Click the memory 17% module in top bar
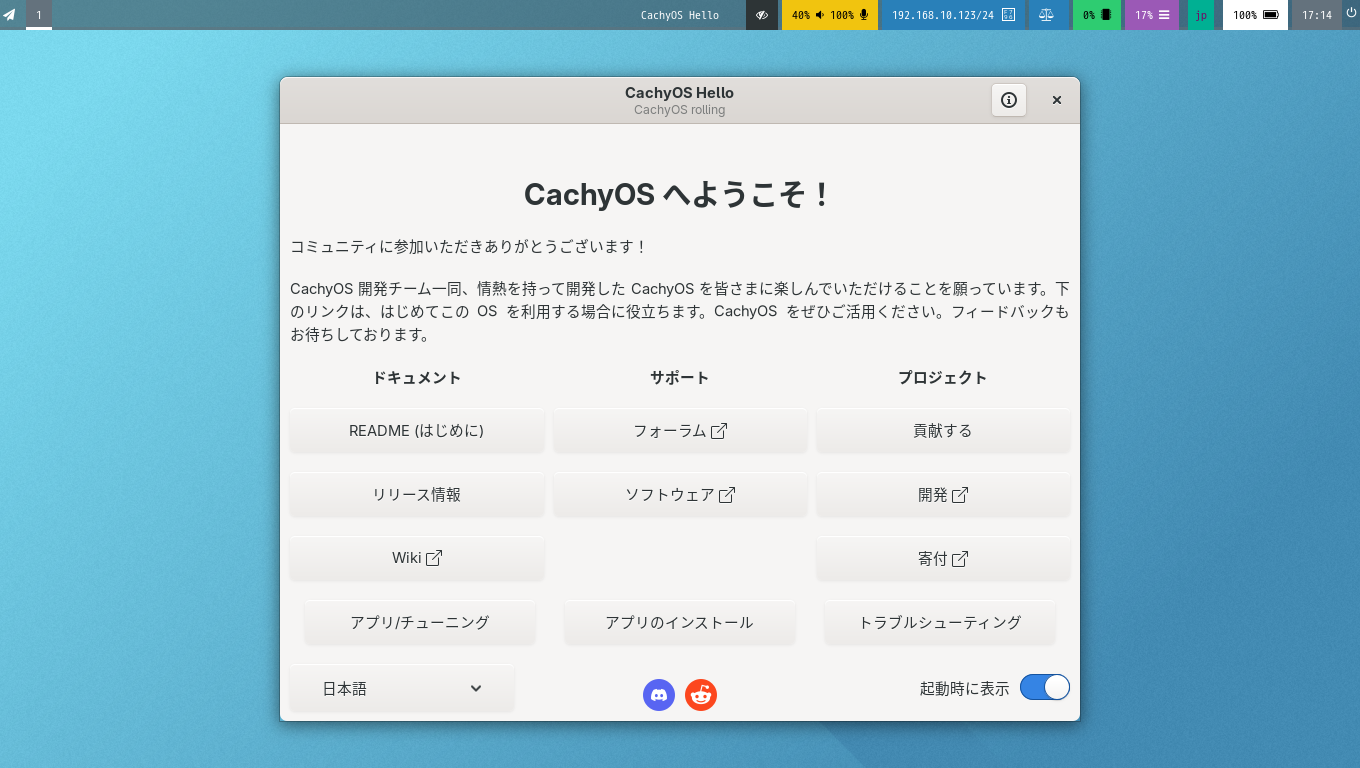The height and width of the screenshot is (768, 1360). (1152, 15)
